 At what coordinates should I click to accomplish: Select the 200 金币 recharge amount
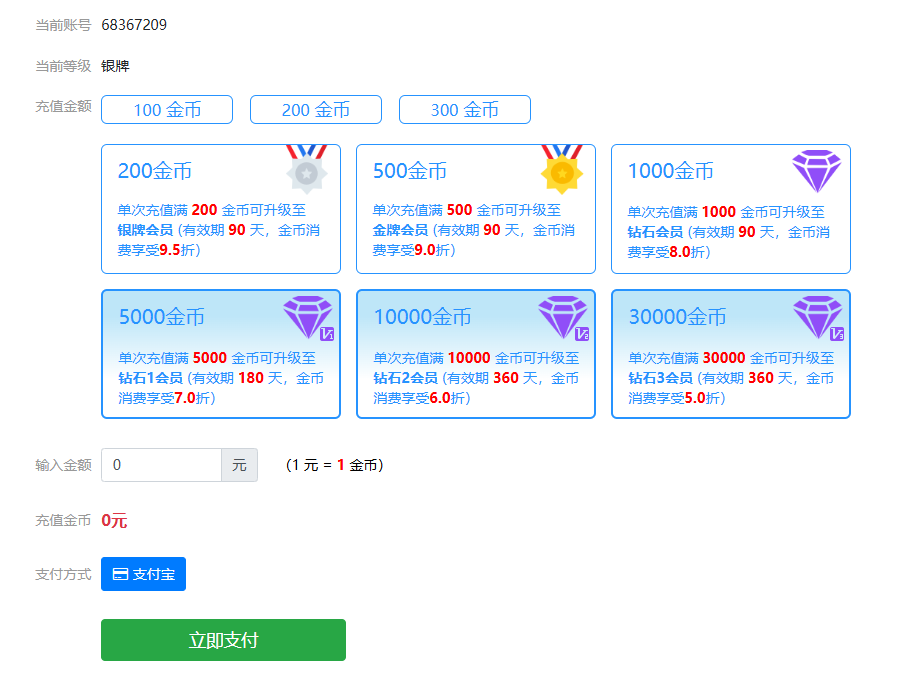(x=316, y=110)
